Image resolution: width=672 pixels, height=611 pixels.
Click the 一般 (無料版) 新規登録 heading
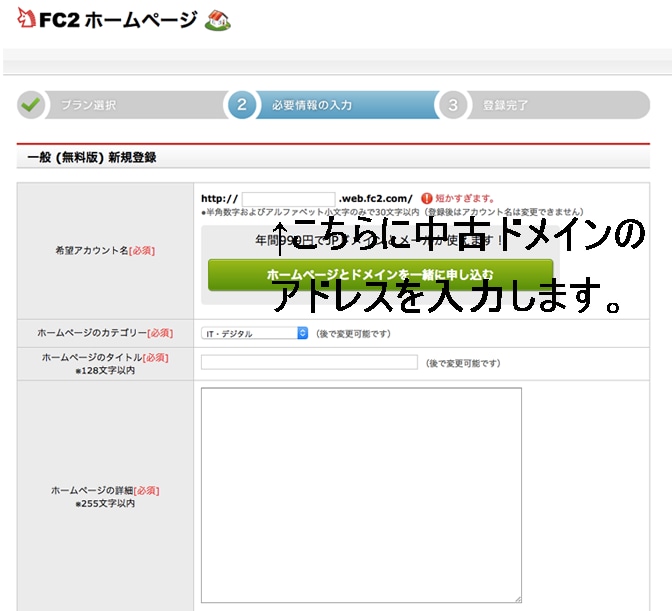pyautogui.click(x=92, y=157)
